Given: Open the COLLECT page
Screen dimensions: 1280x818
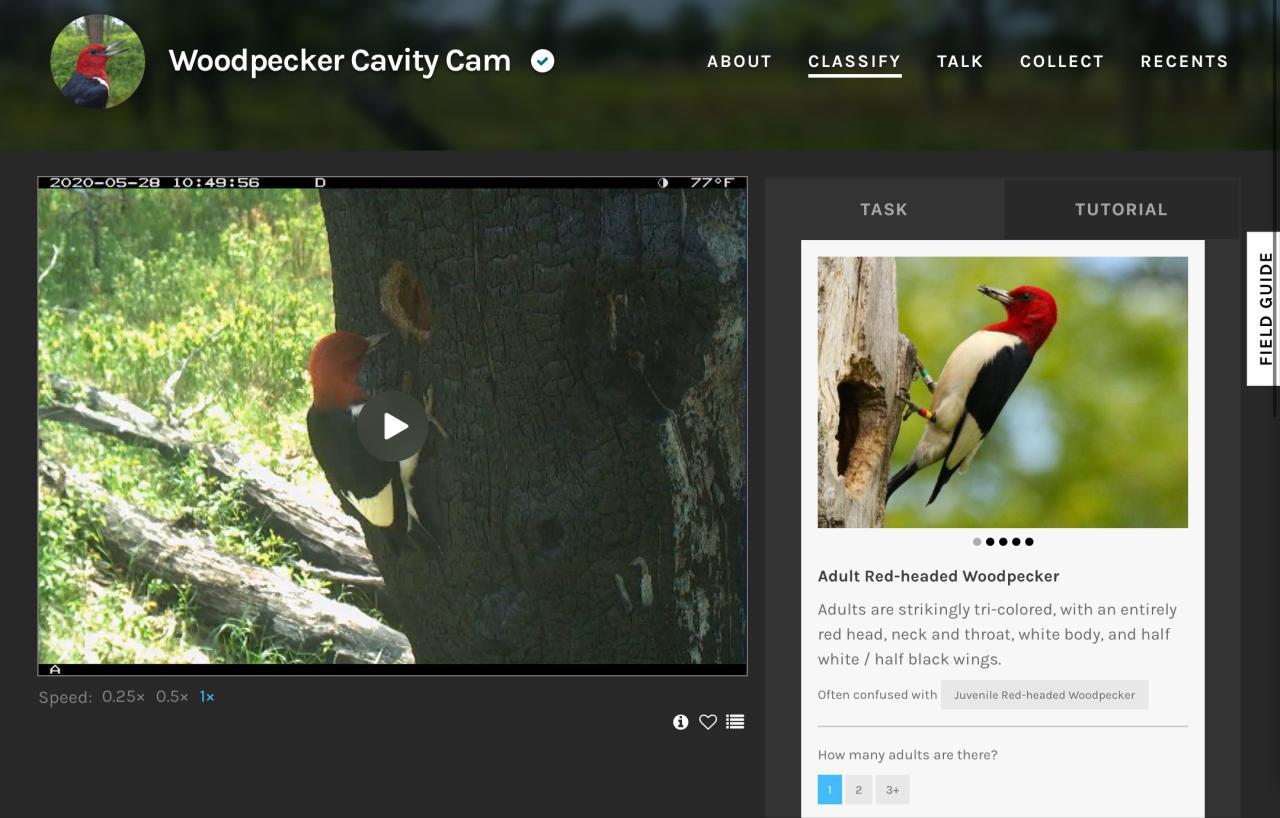Looking at the screenshot, I should (1062, 61).
